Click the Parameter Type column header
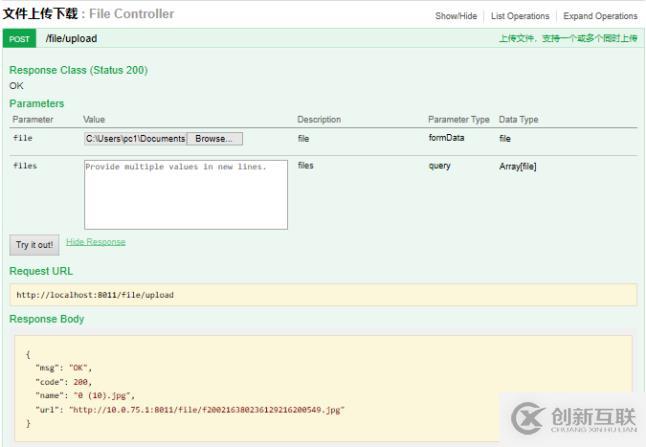Image resolution: width=646 pixels, height=447 pixels. click(459, 119)
